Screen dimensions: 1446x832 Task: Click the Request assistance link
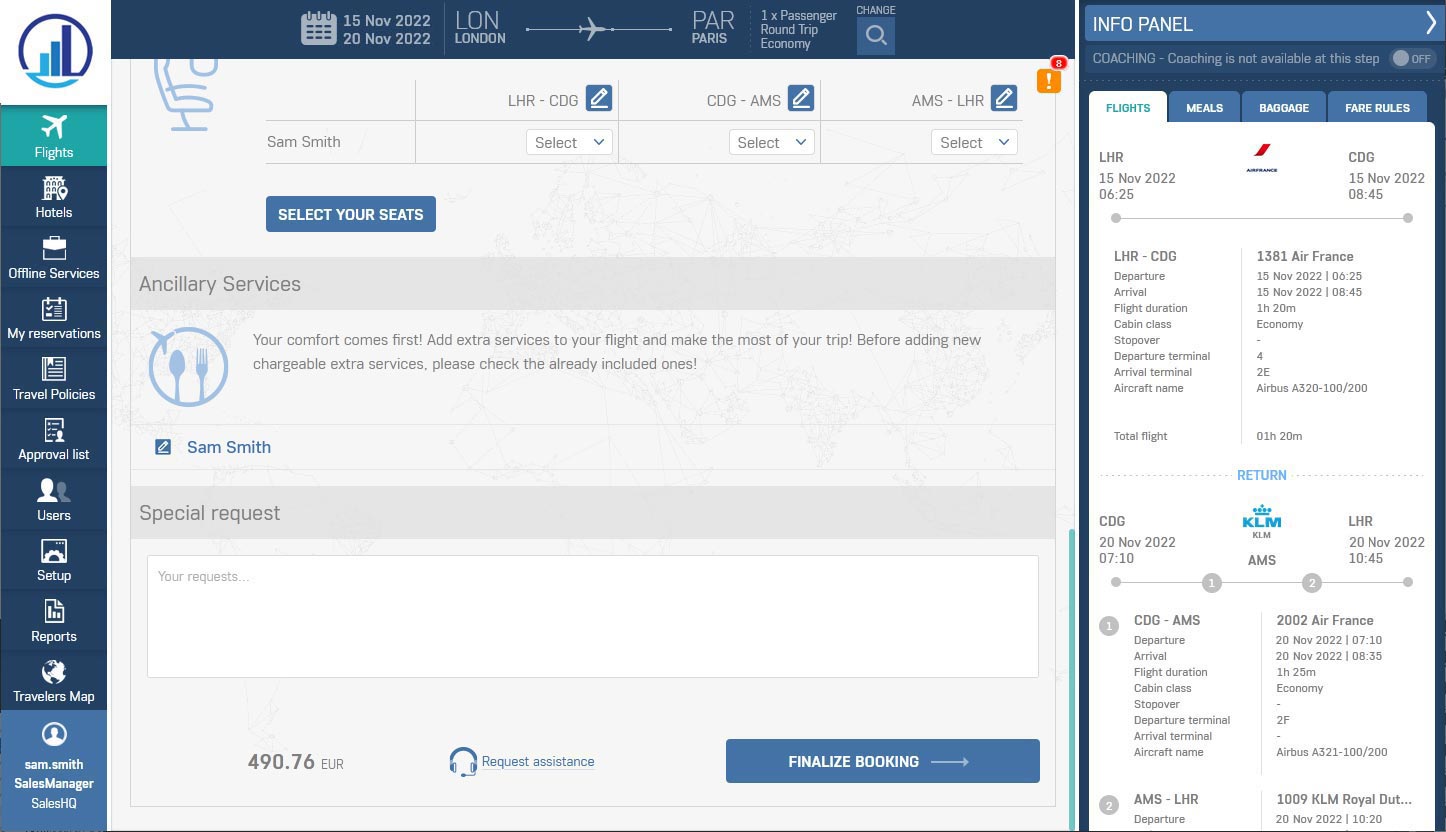tap(537, 762)
